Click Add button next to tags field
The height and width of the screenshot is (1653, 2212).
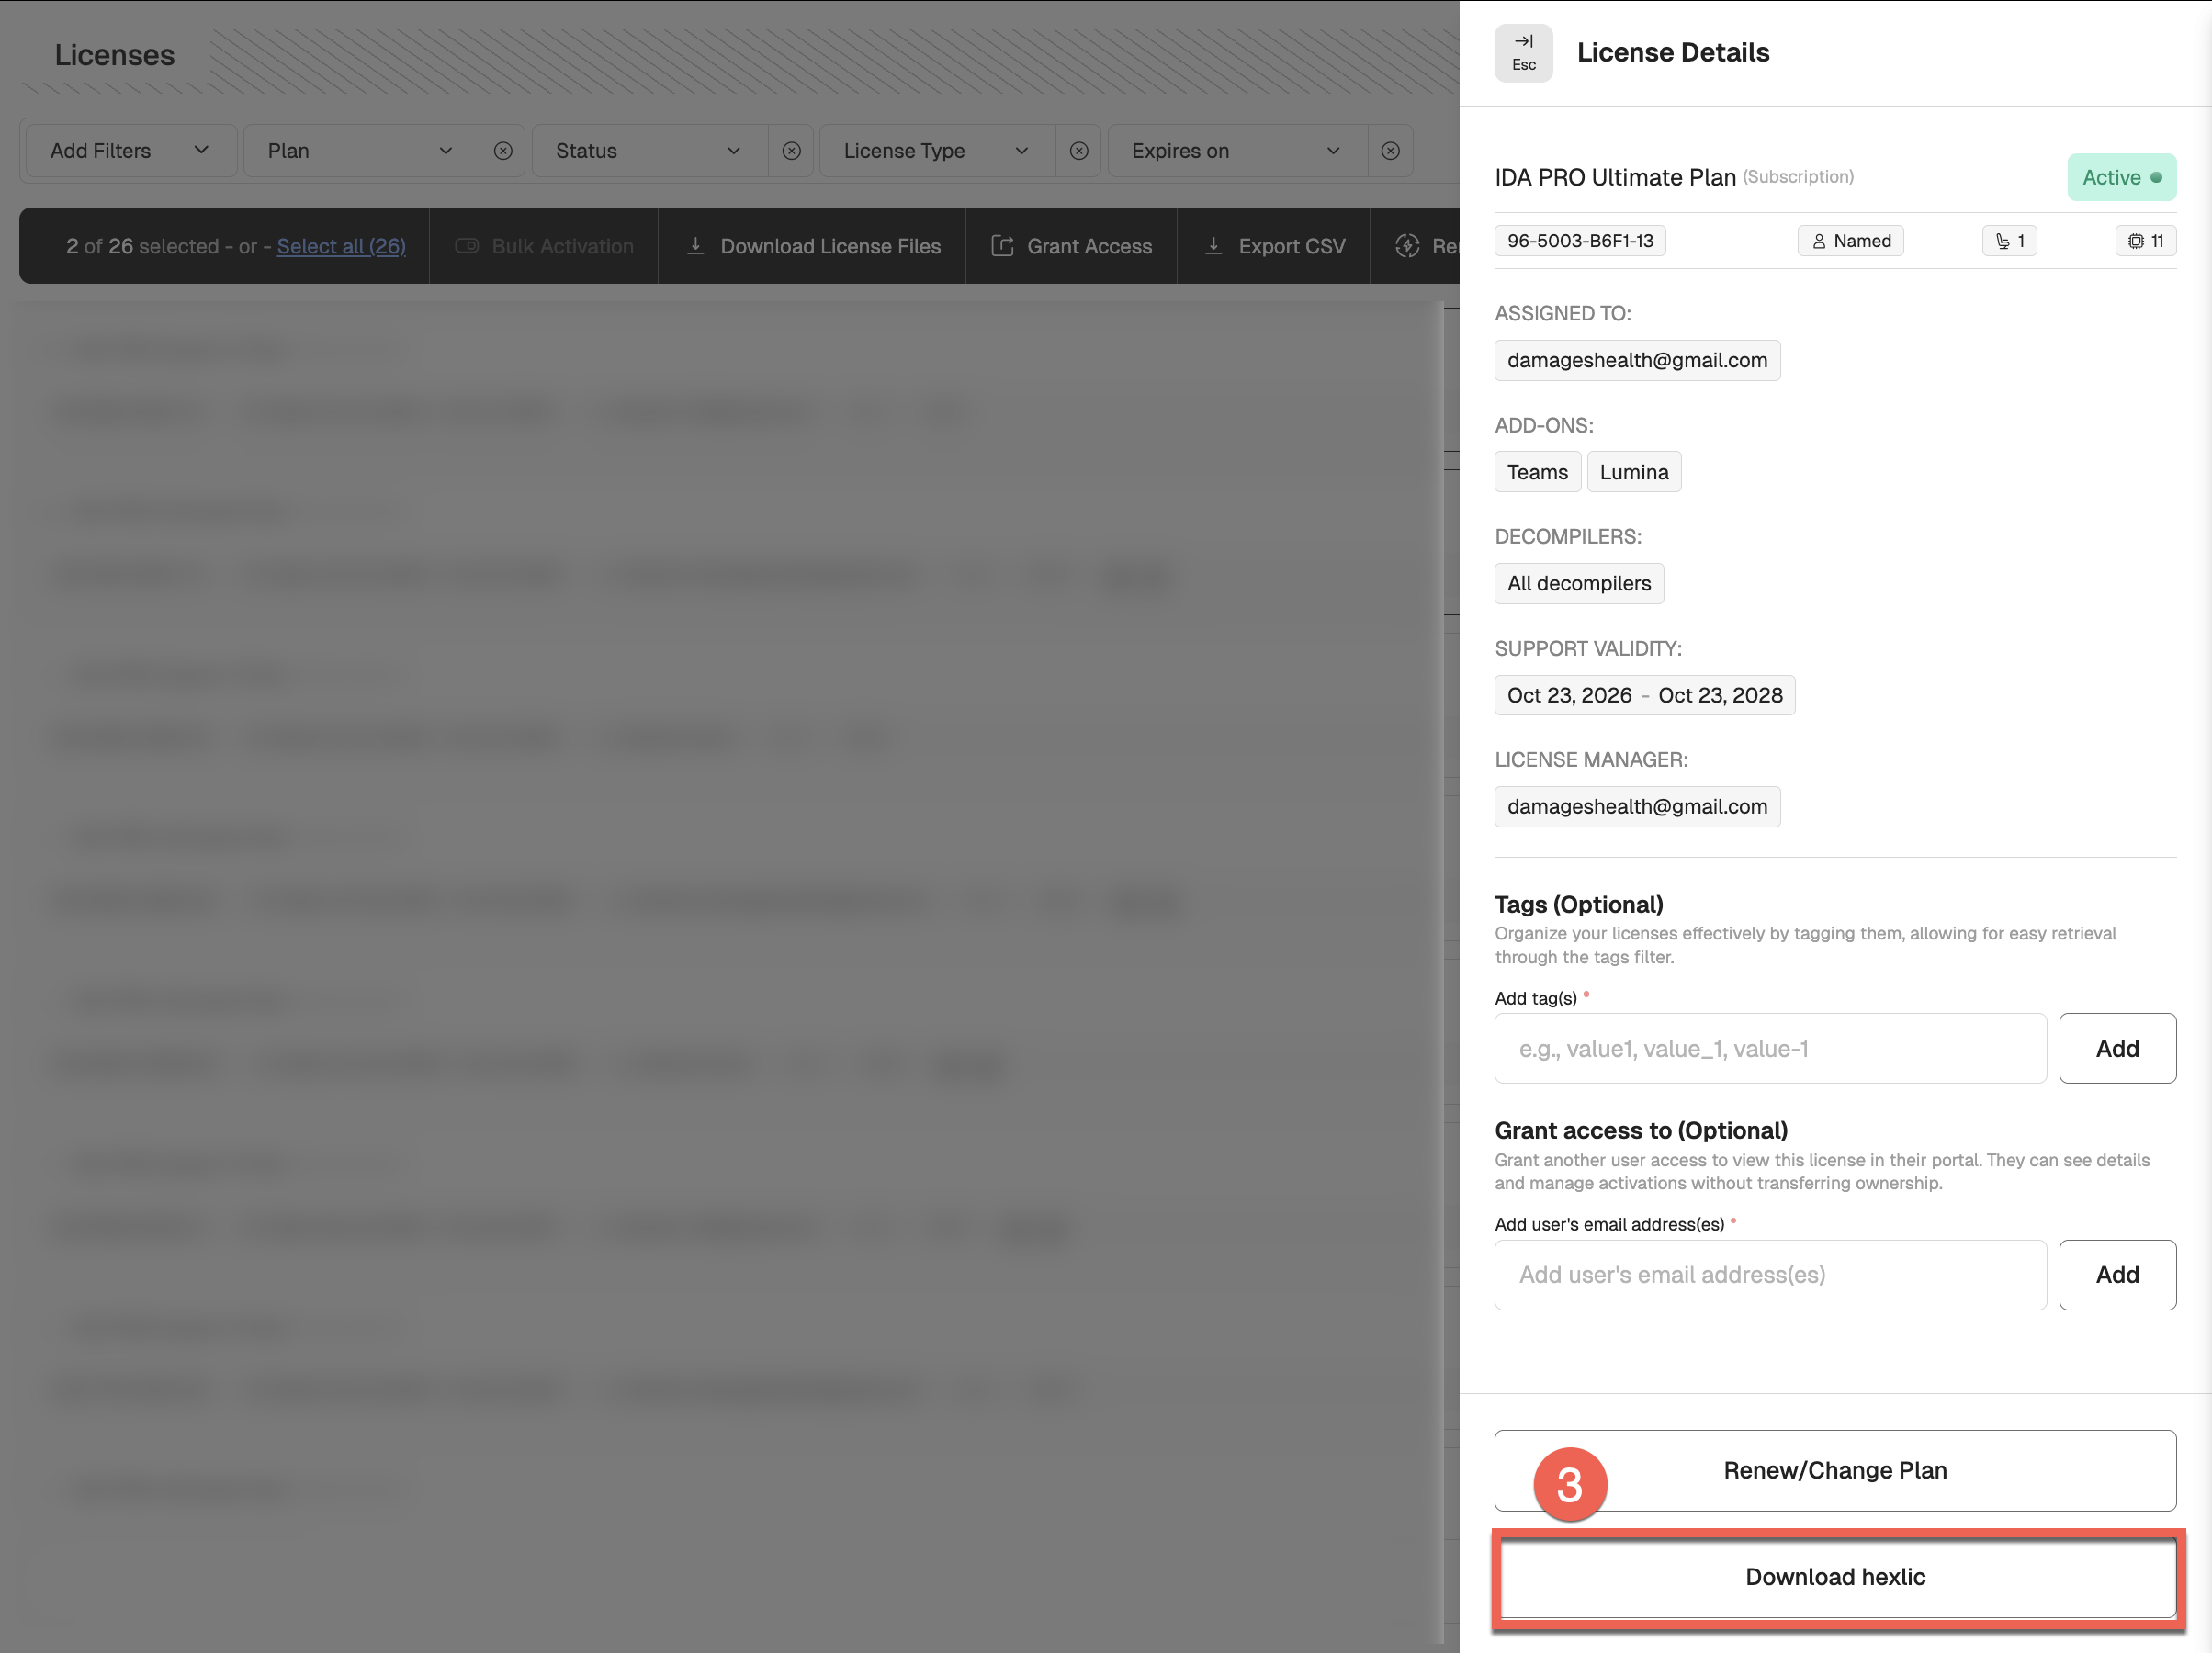tap(2117, 1049)
